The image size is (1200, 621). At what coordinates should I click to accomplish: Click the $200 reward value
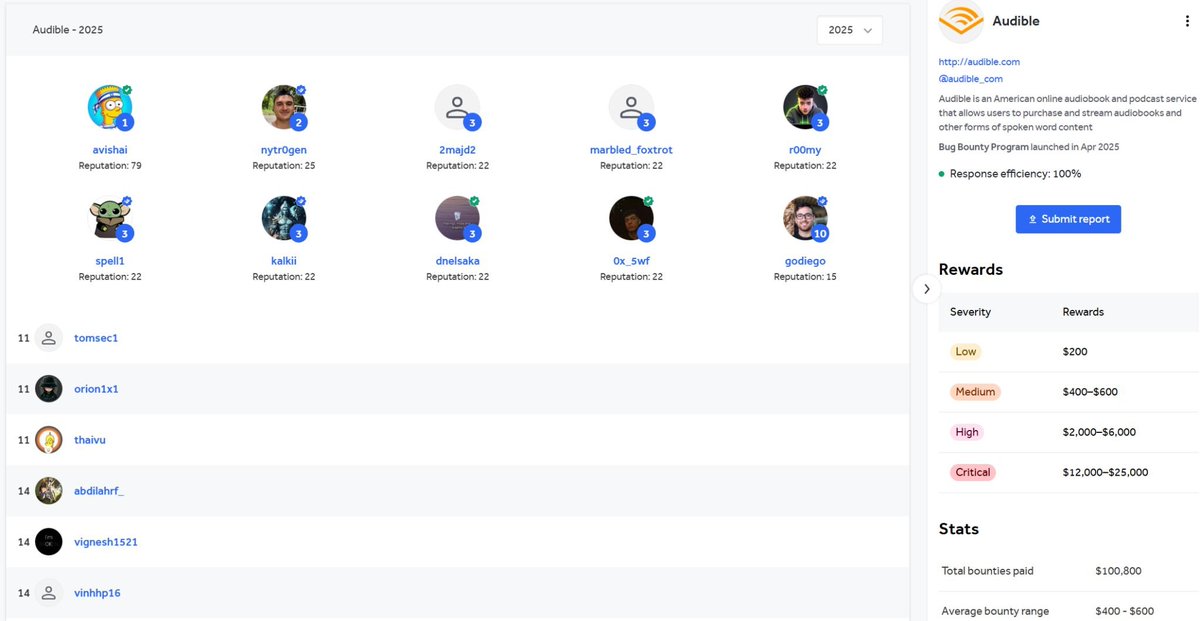pos(1075,352)
